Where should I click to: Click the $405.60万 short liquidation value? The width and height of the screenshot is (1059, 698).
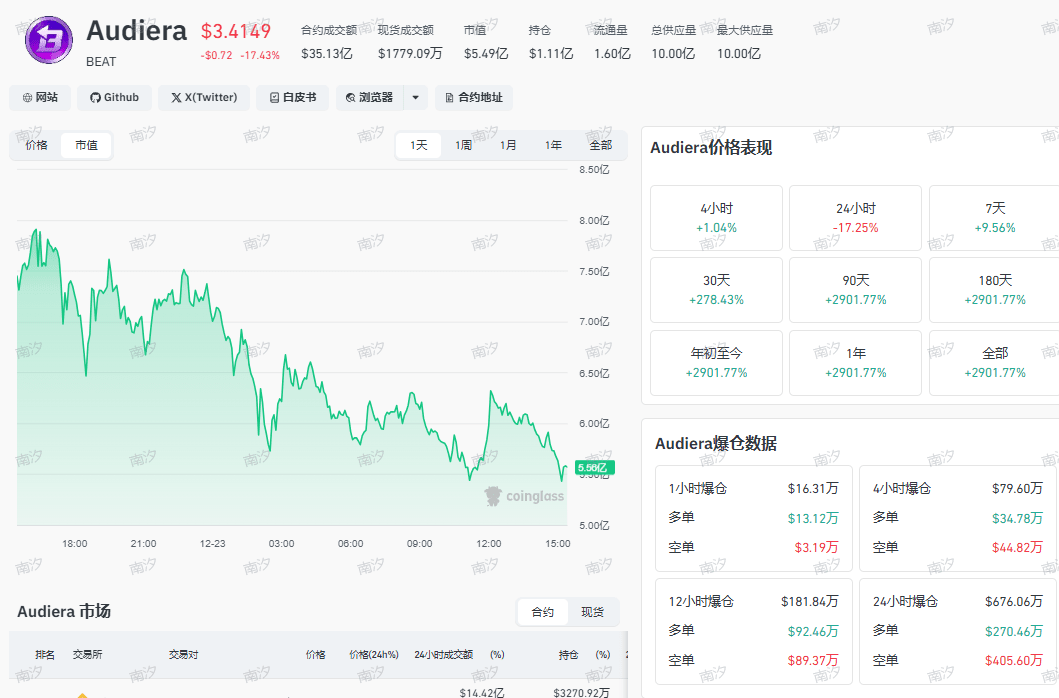(1014, 660)
